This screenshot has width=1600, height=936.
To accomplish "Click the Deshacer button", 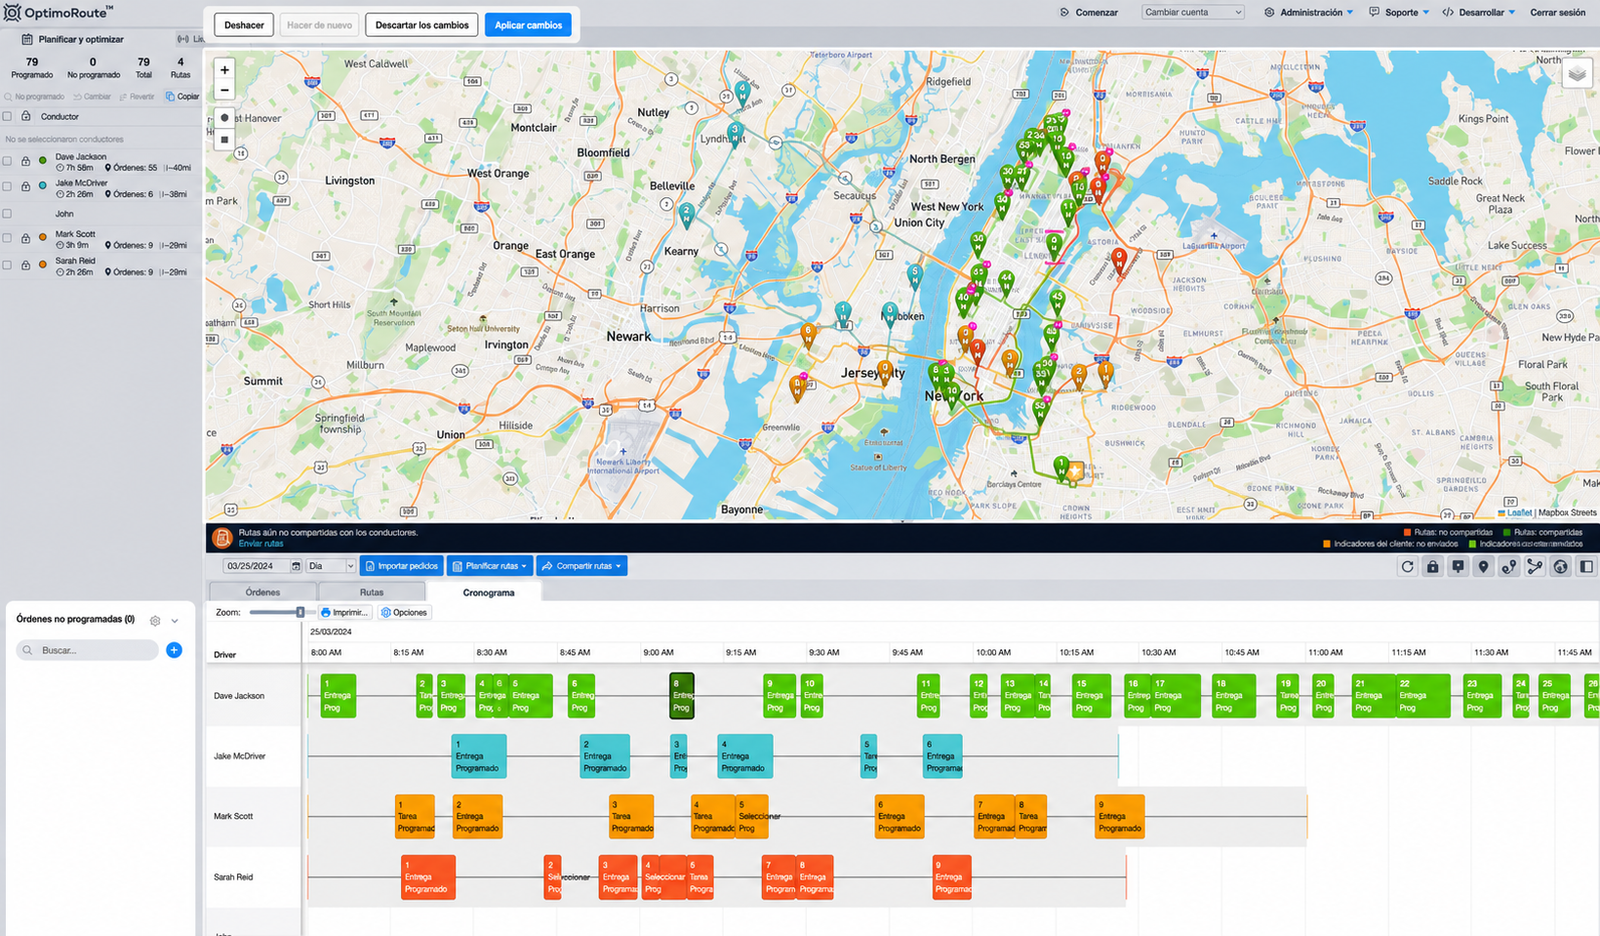I will (244, 25).
